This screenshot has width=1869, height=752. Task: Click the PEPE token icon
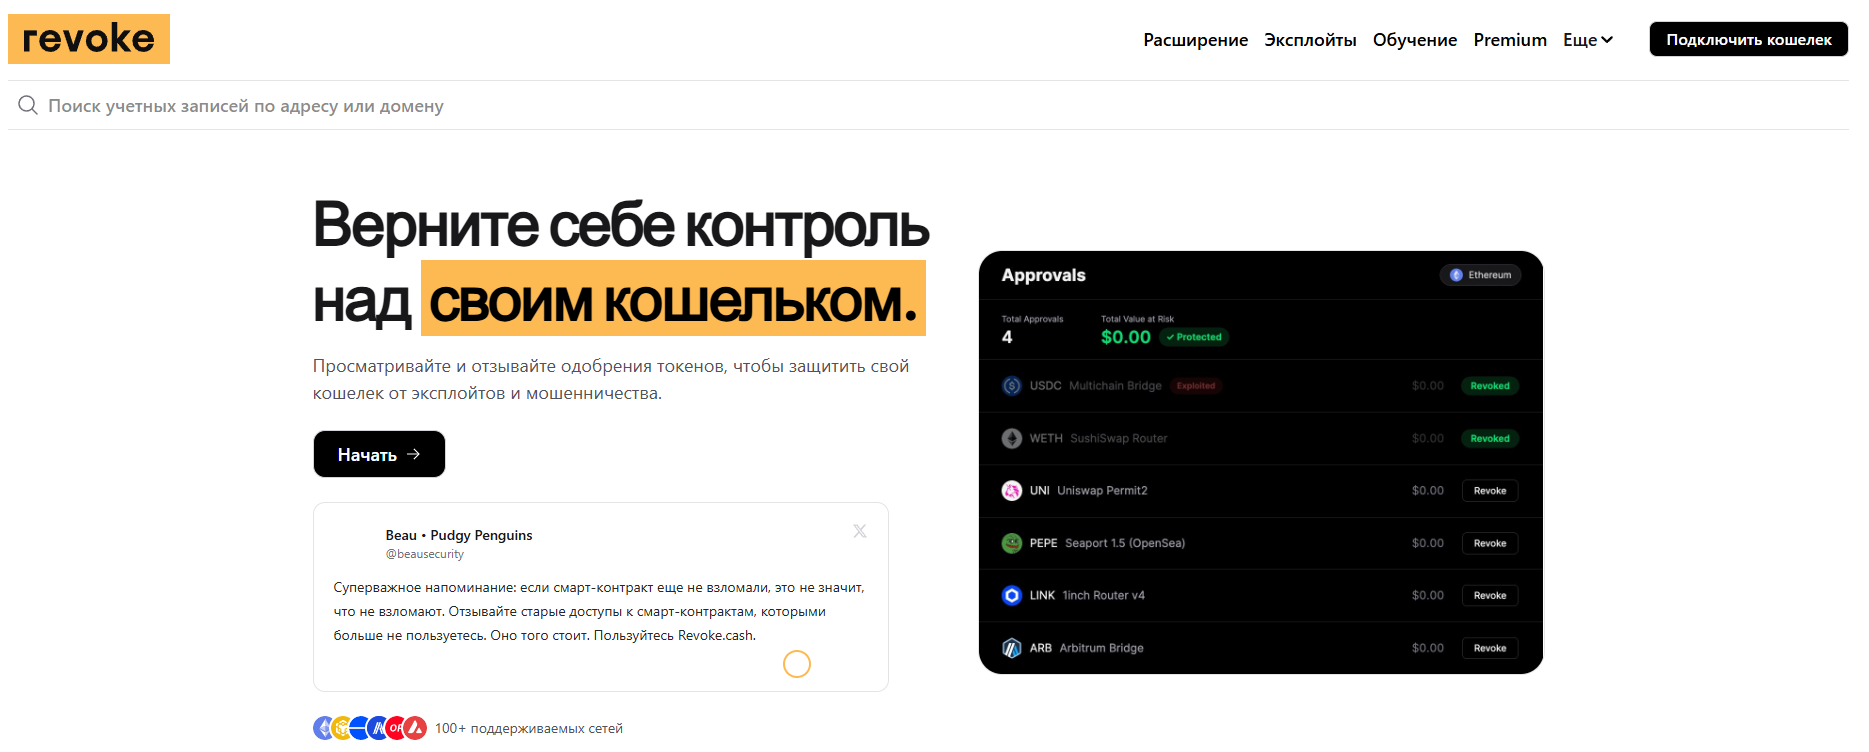pyautogui.click(x=1012, y=543)
